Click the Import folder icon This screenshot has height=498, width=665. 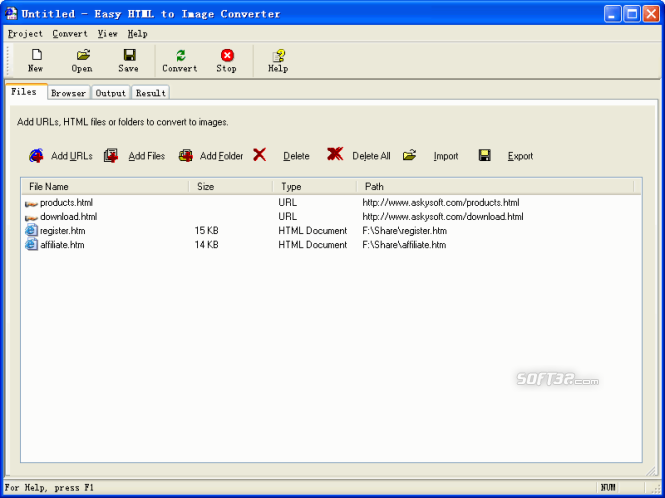(409, 155)
